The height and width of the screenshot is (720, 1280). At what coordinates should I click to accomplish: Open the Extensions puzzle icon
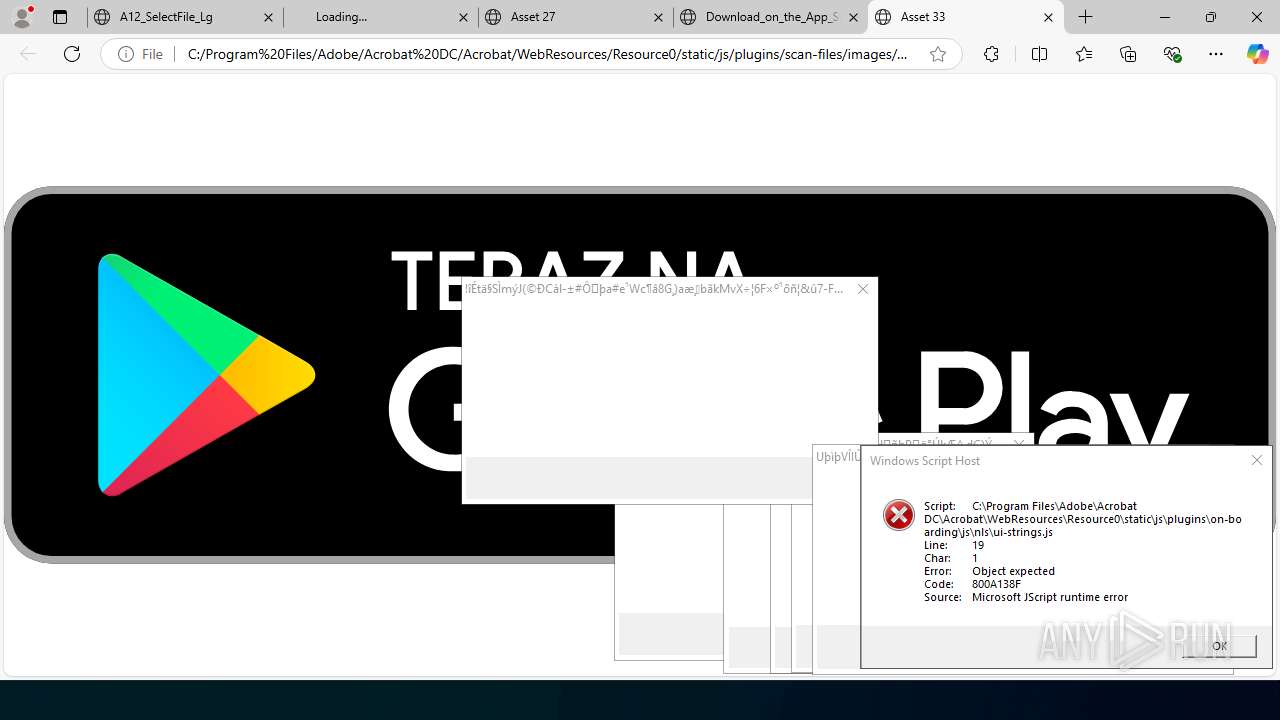[x=991, y=54]
